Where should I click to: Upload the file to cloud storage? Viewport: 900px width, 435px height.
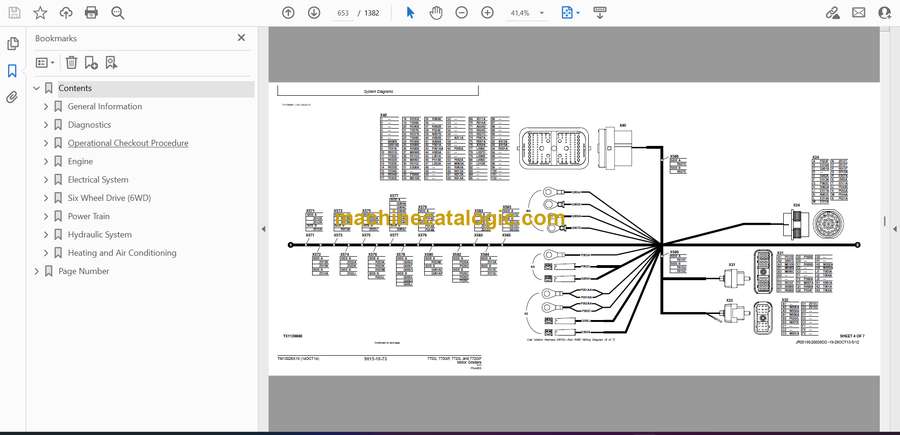click(x=66, y=13)
